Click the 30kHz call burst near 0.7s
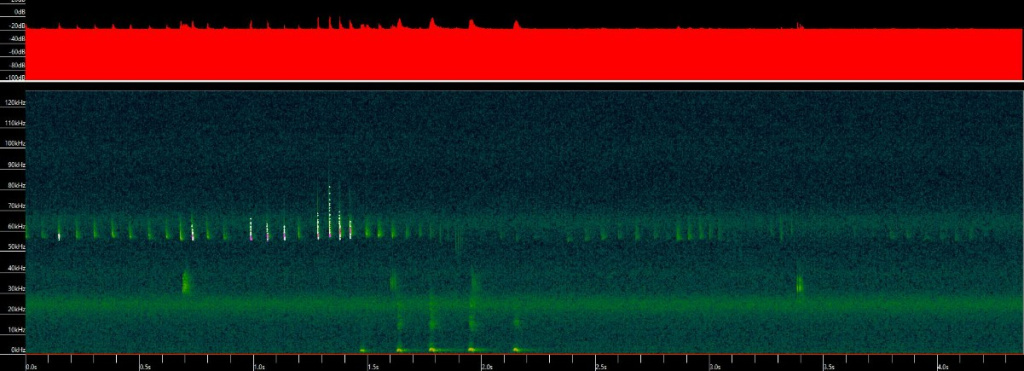Screen dimensions: 1024x371 [x=186, y=281]
